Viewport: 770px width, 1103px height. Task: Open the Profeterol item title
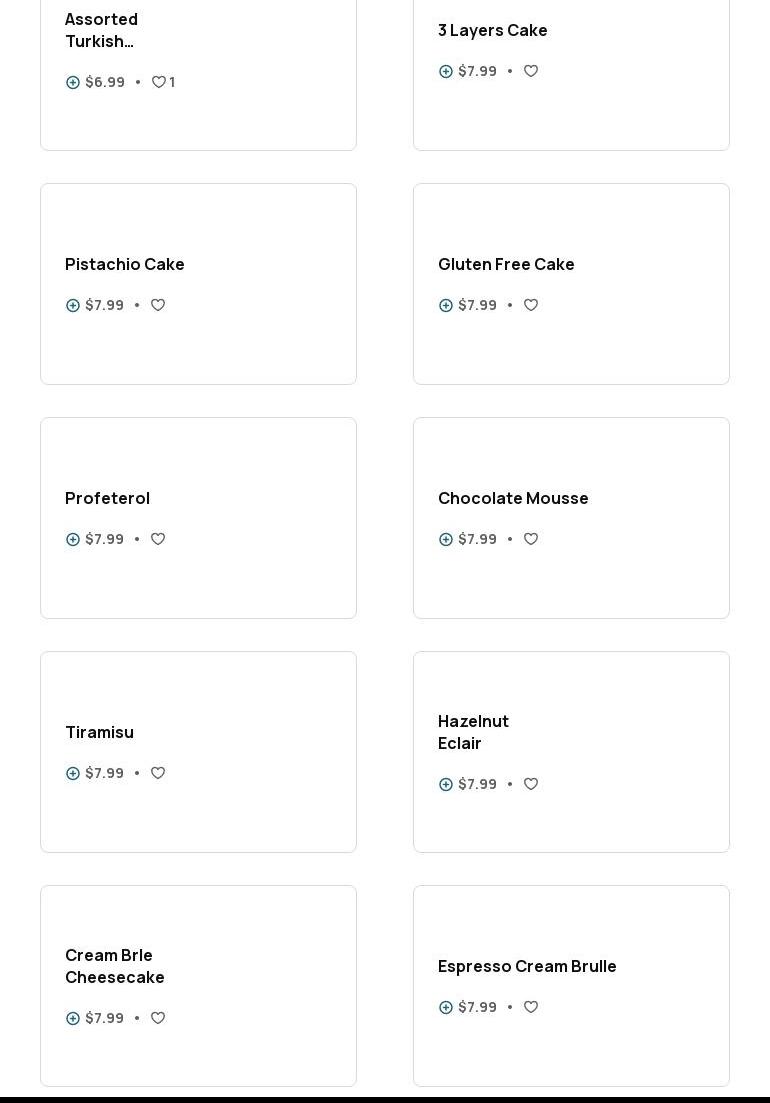pyautogui.click(x=107, y=498)
